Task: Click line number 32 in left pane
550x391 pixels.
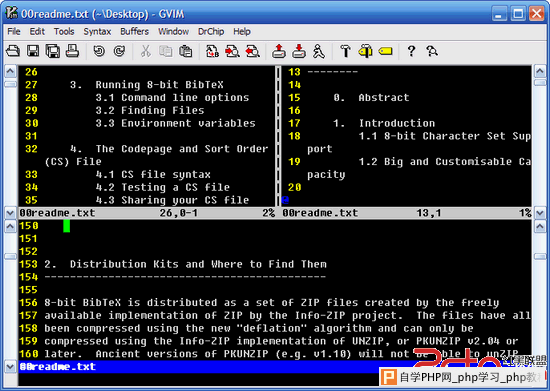Action: (31, 149)
